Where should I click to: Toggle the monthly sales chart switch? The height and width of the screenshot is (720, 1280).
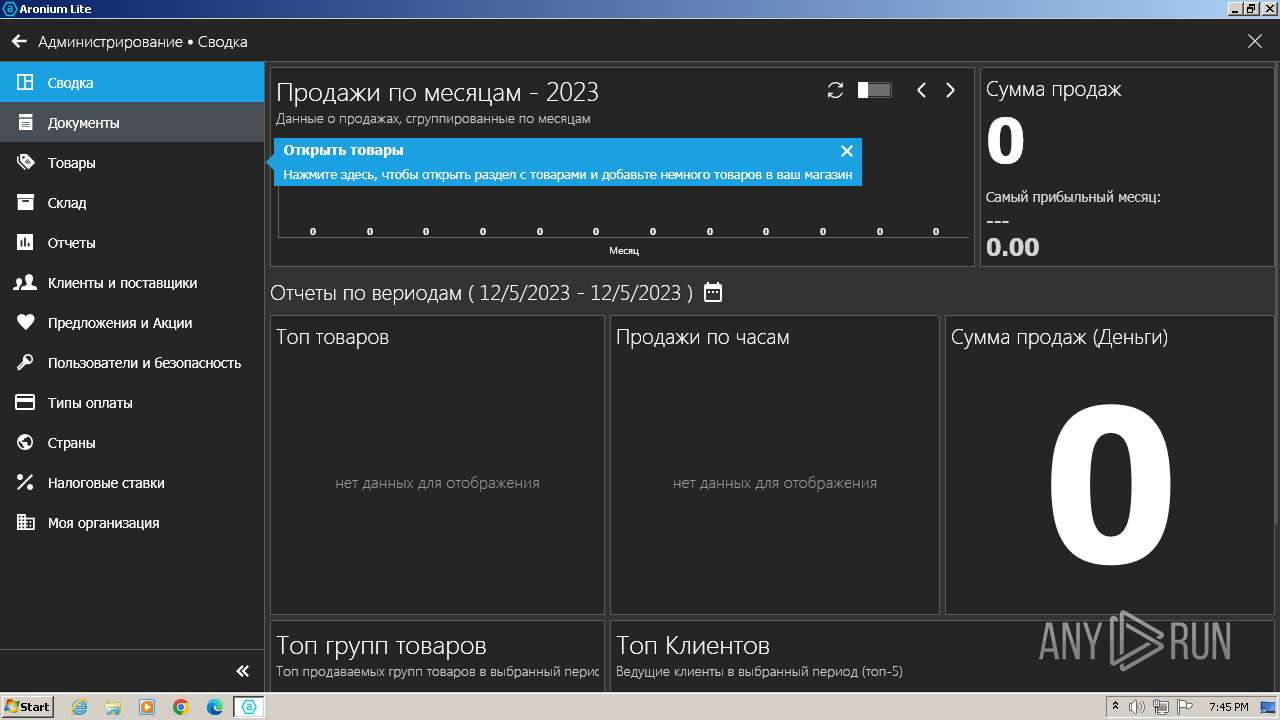[x=874, y=90]
